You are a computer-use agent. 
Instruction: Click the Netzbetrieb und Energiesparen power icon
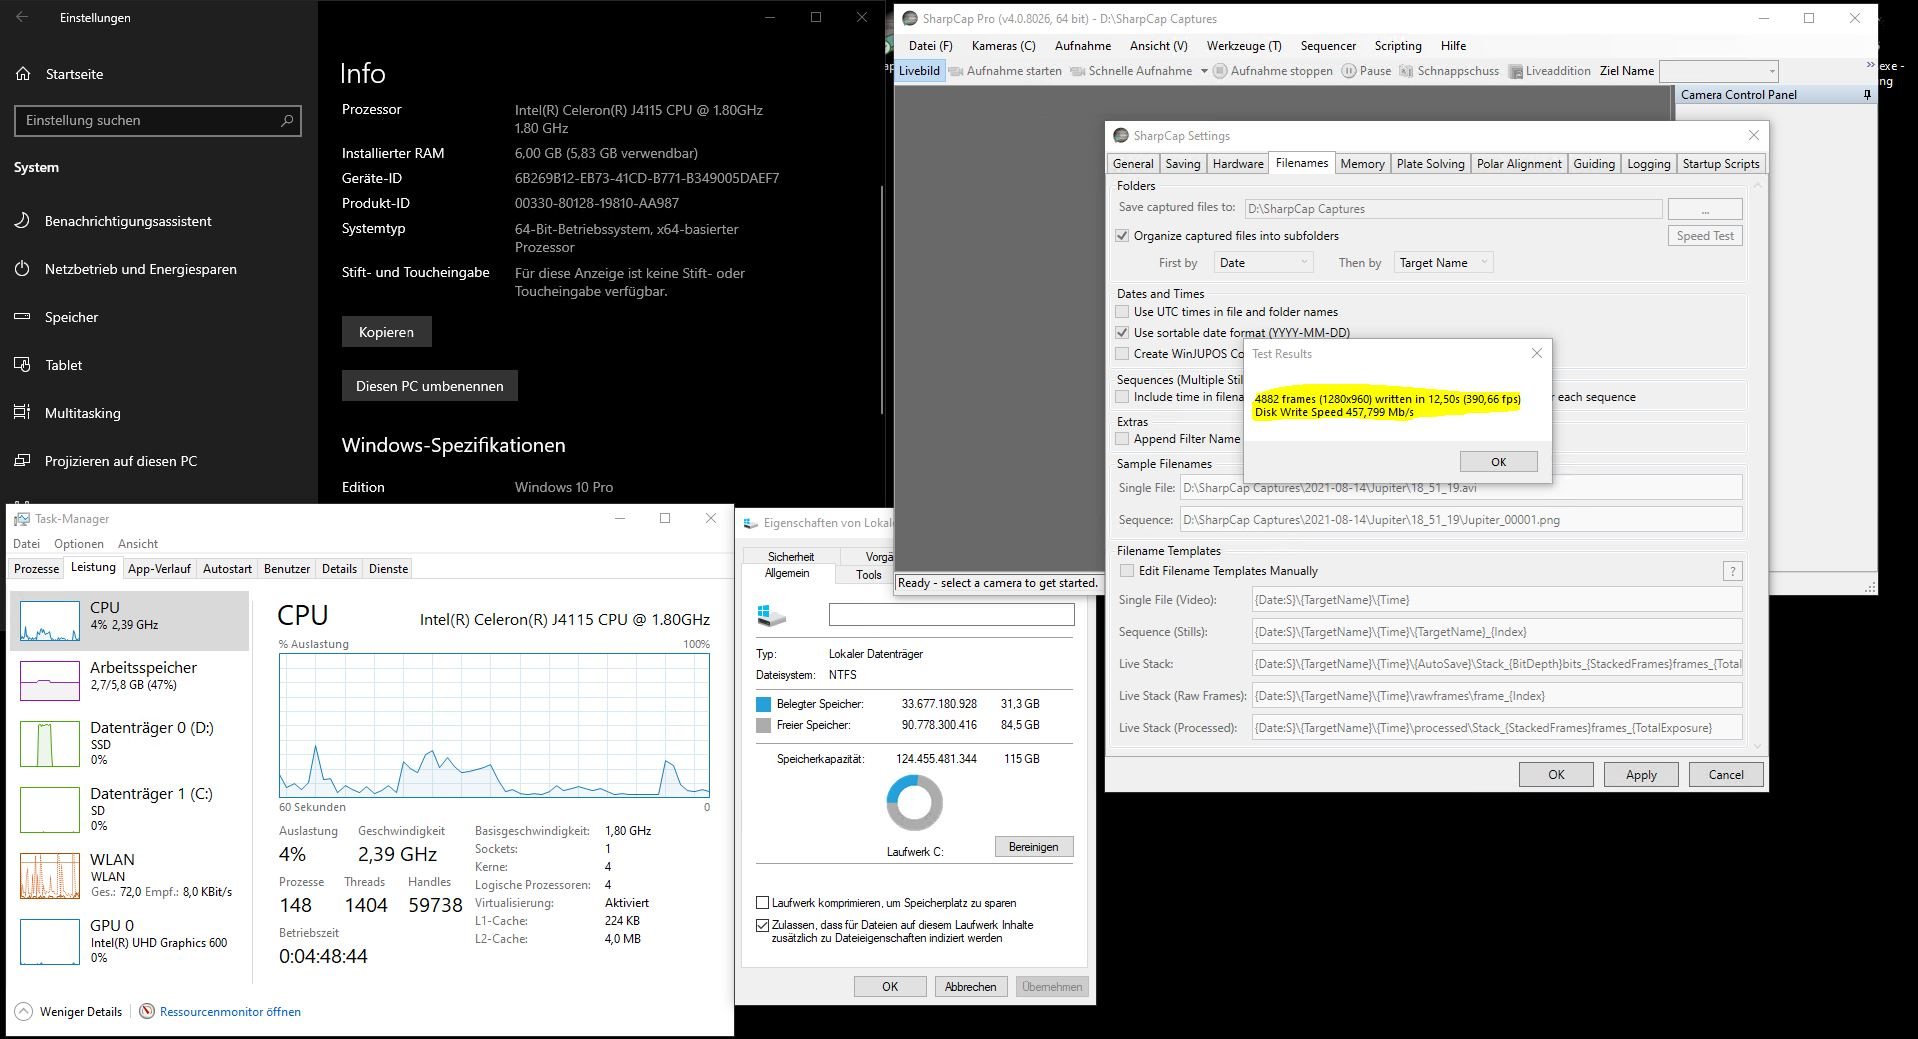click(23, 269)
